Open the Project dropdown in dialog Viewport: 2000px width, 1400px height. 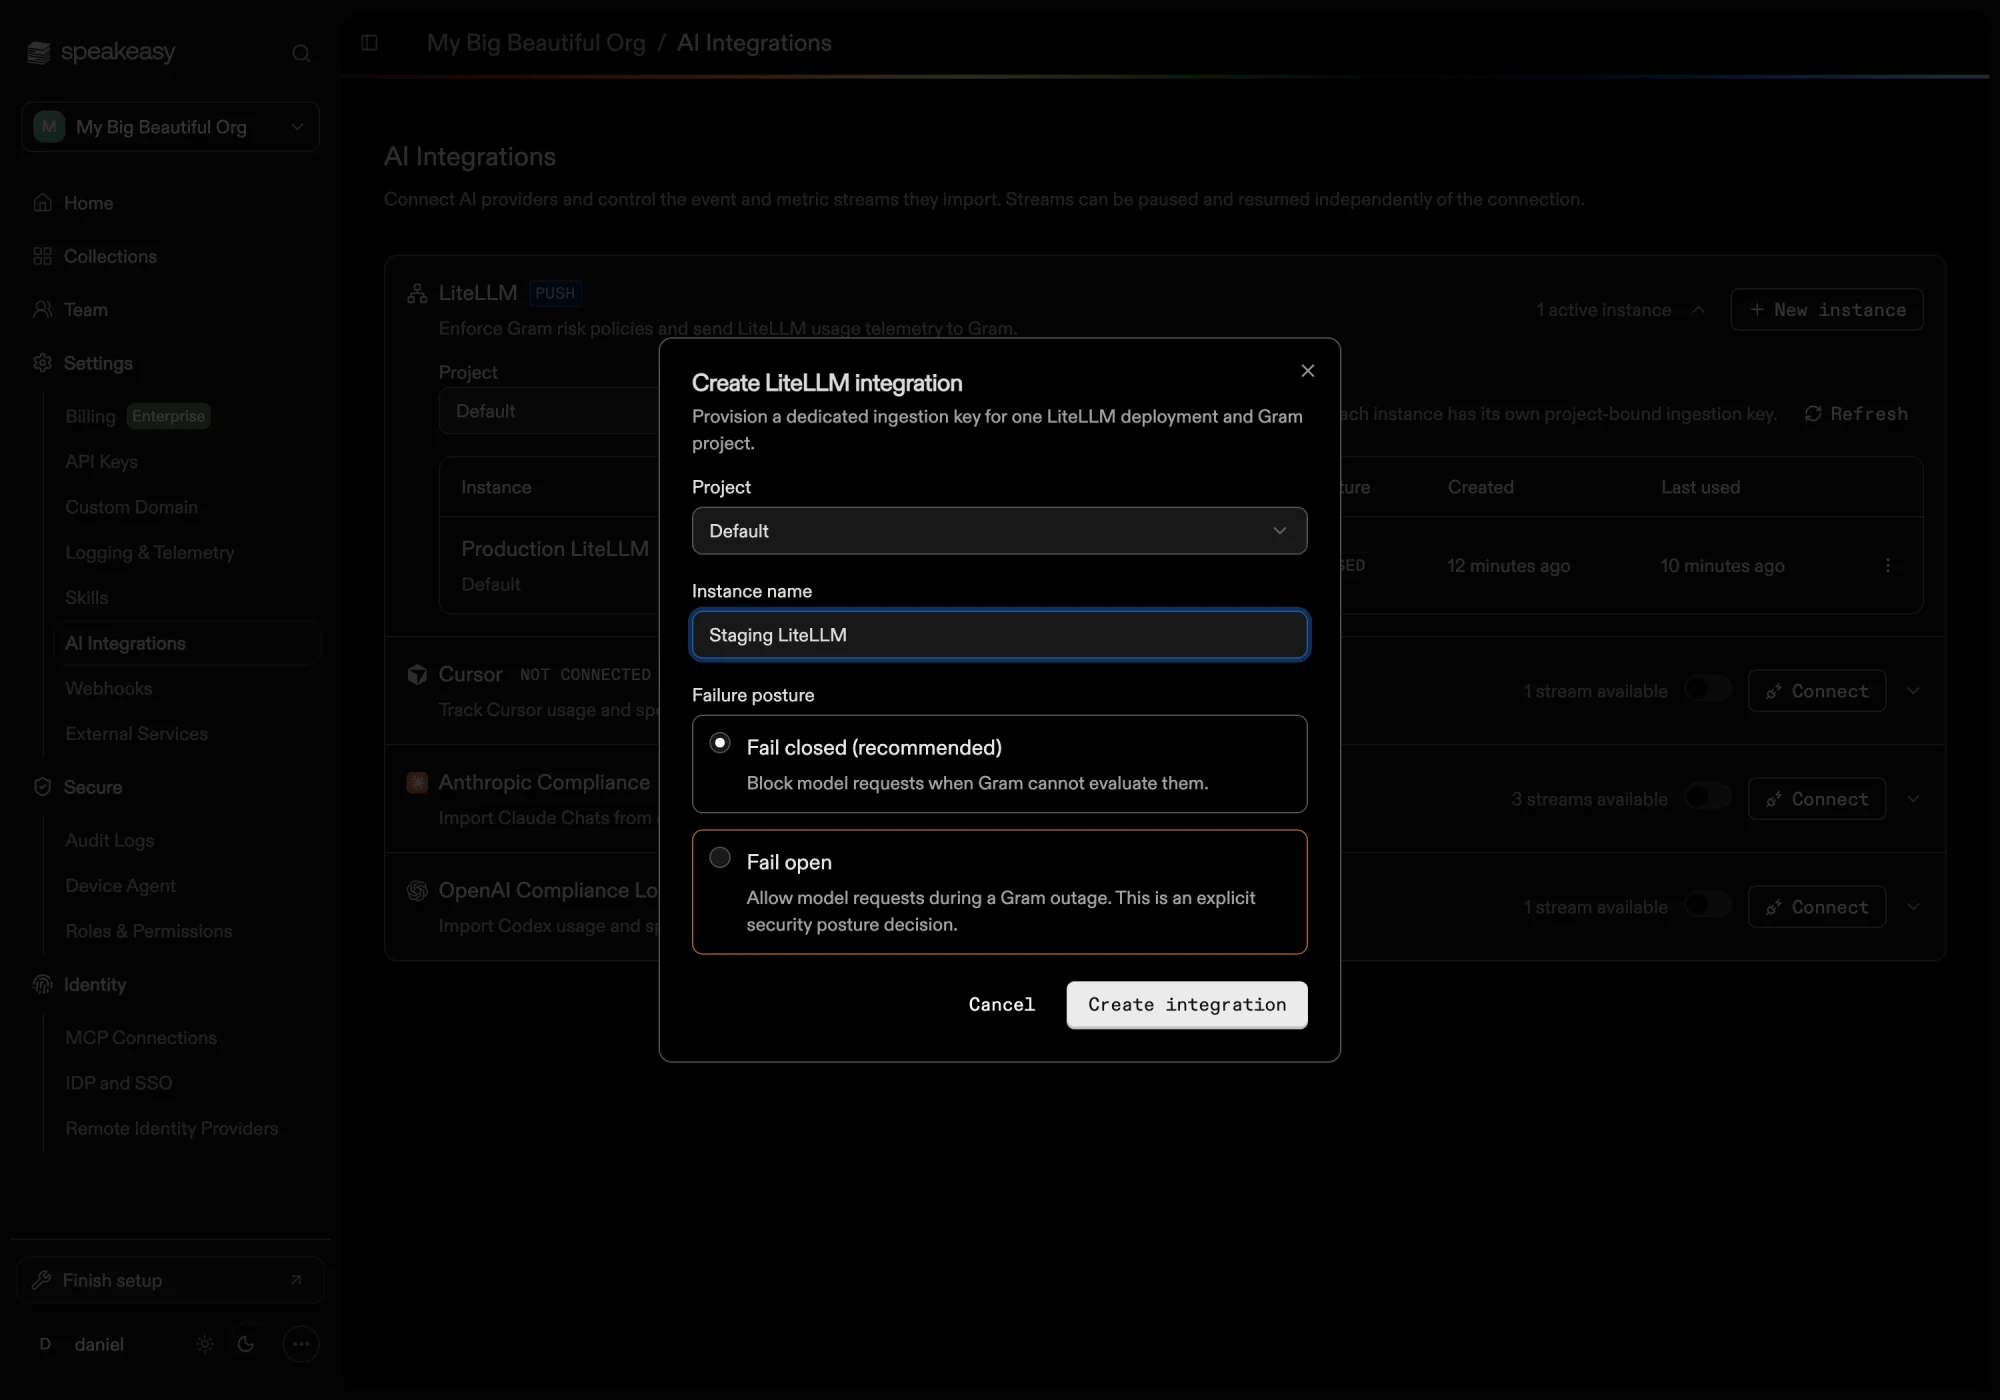[1000, 531]
